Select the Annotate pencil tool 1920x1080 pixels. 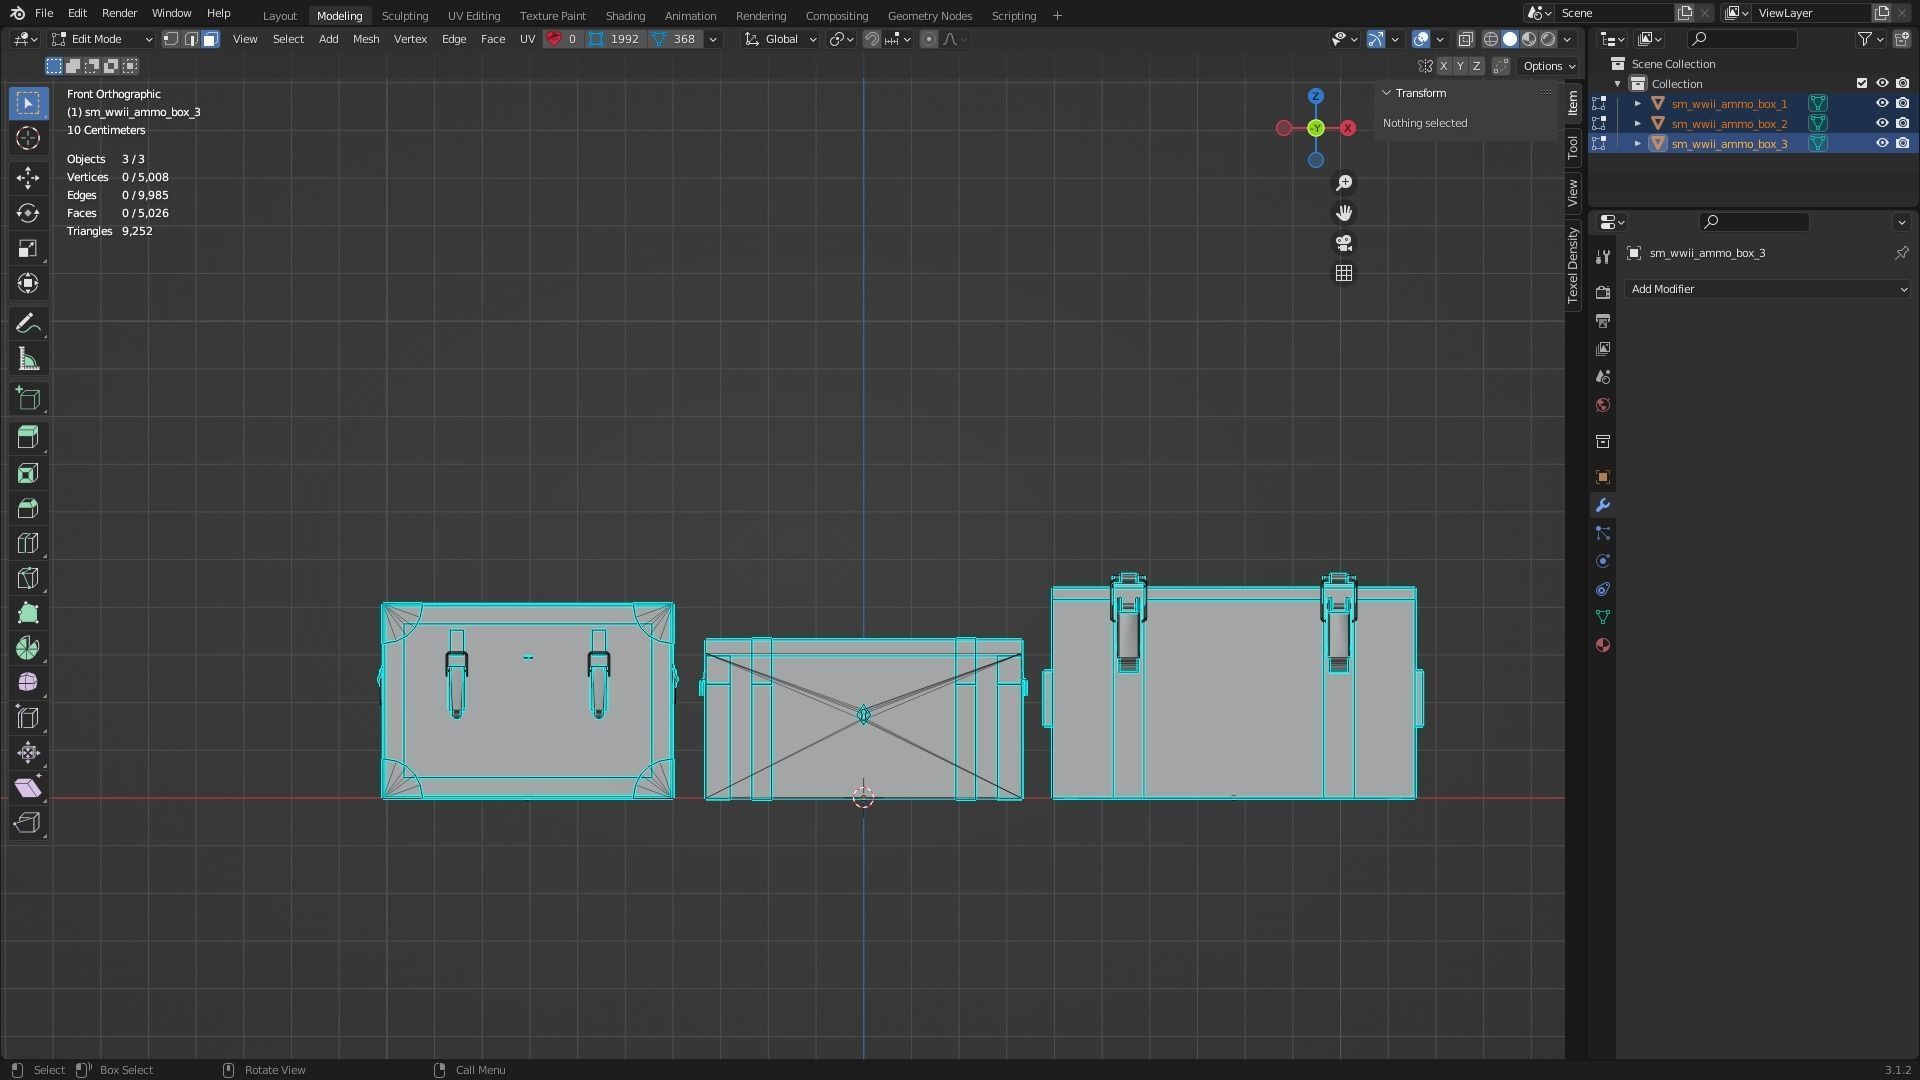[x=28, y=324]
